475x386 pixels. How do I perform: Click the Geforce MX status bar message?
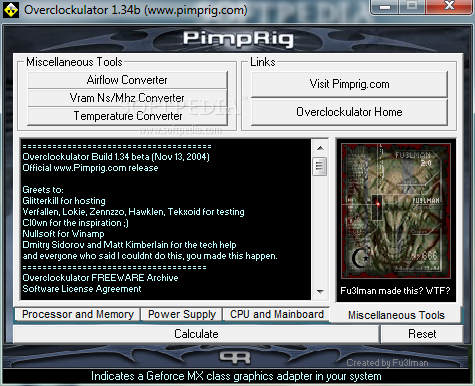tap(236, 376)
